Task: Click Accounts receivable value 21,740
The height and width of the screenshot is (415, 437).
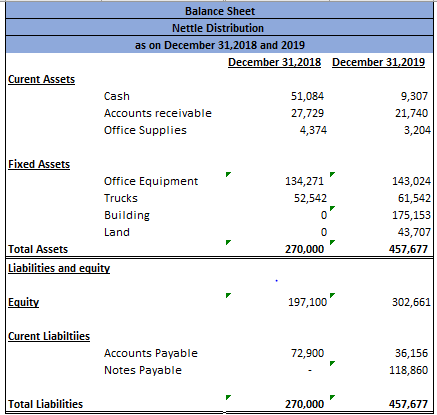Action: (411, 113)
